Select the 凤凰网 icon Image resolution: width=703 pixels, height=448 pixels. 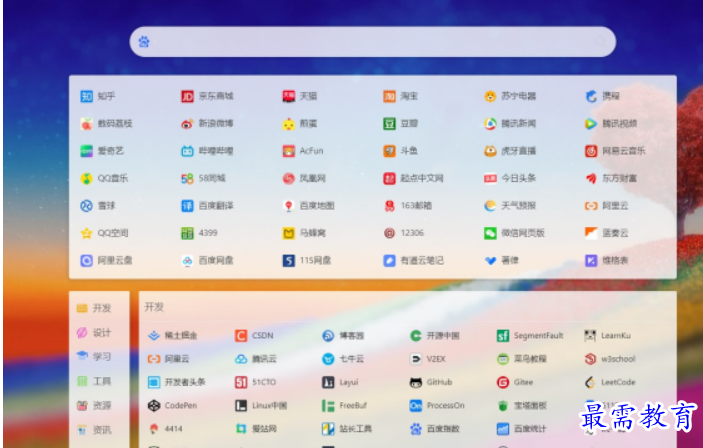point(288,178)
